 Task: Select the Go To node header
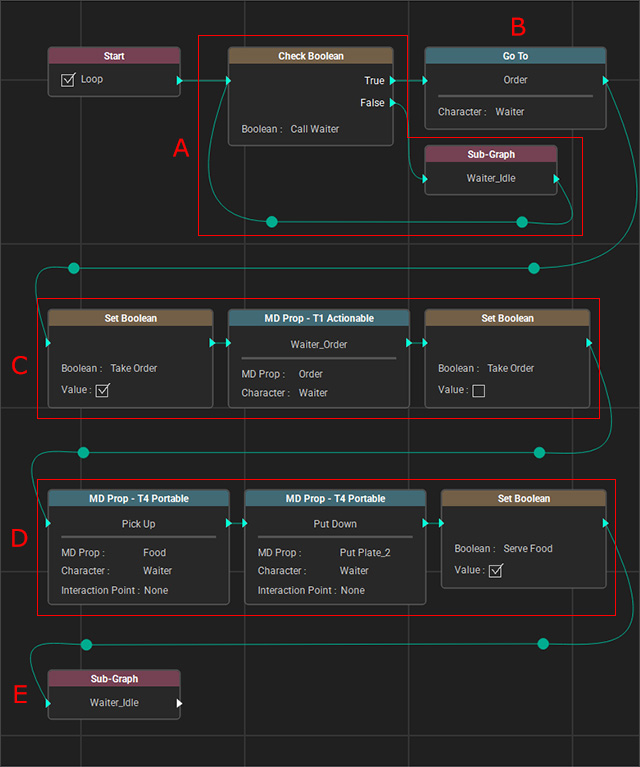515,56
